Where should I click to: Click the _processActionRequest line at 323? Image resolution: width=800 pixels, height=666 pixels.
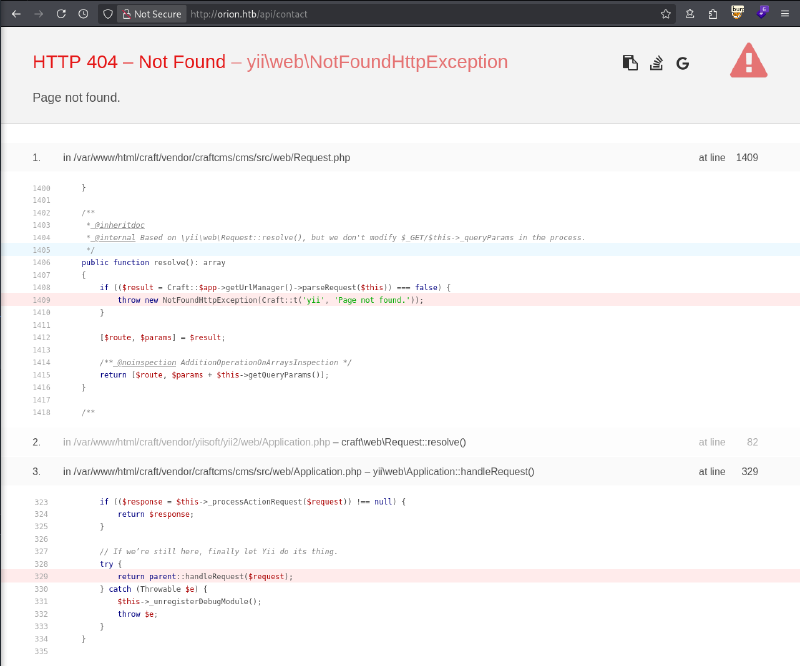pos(253,502)
